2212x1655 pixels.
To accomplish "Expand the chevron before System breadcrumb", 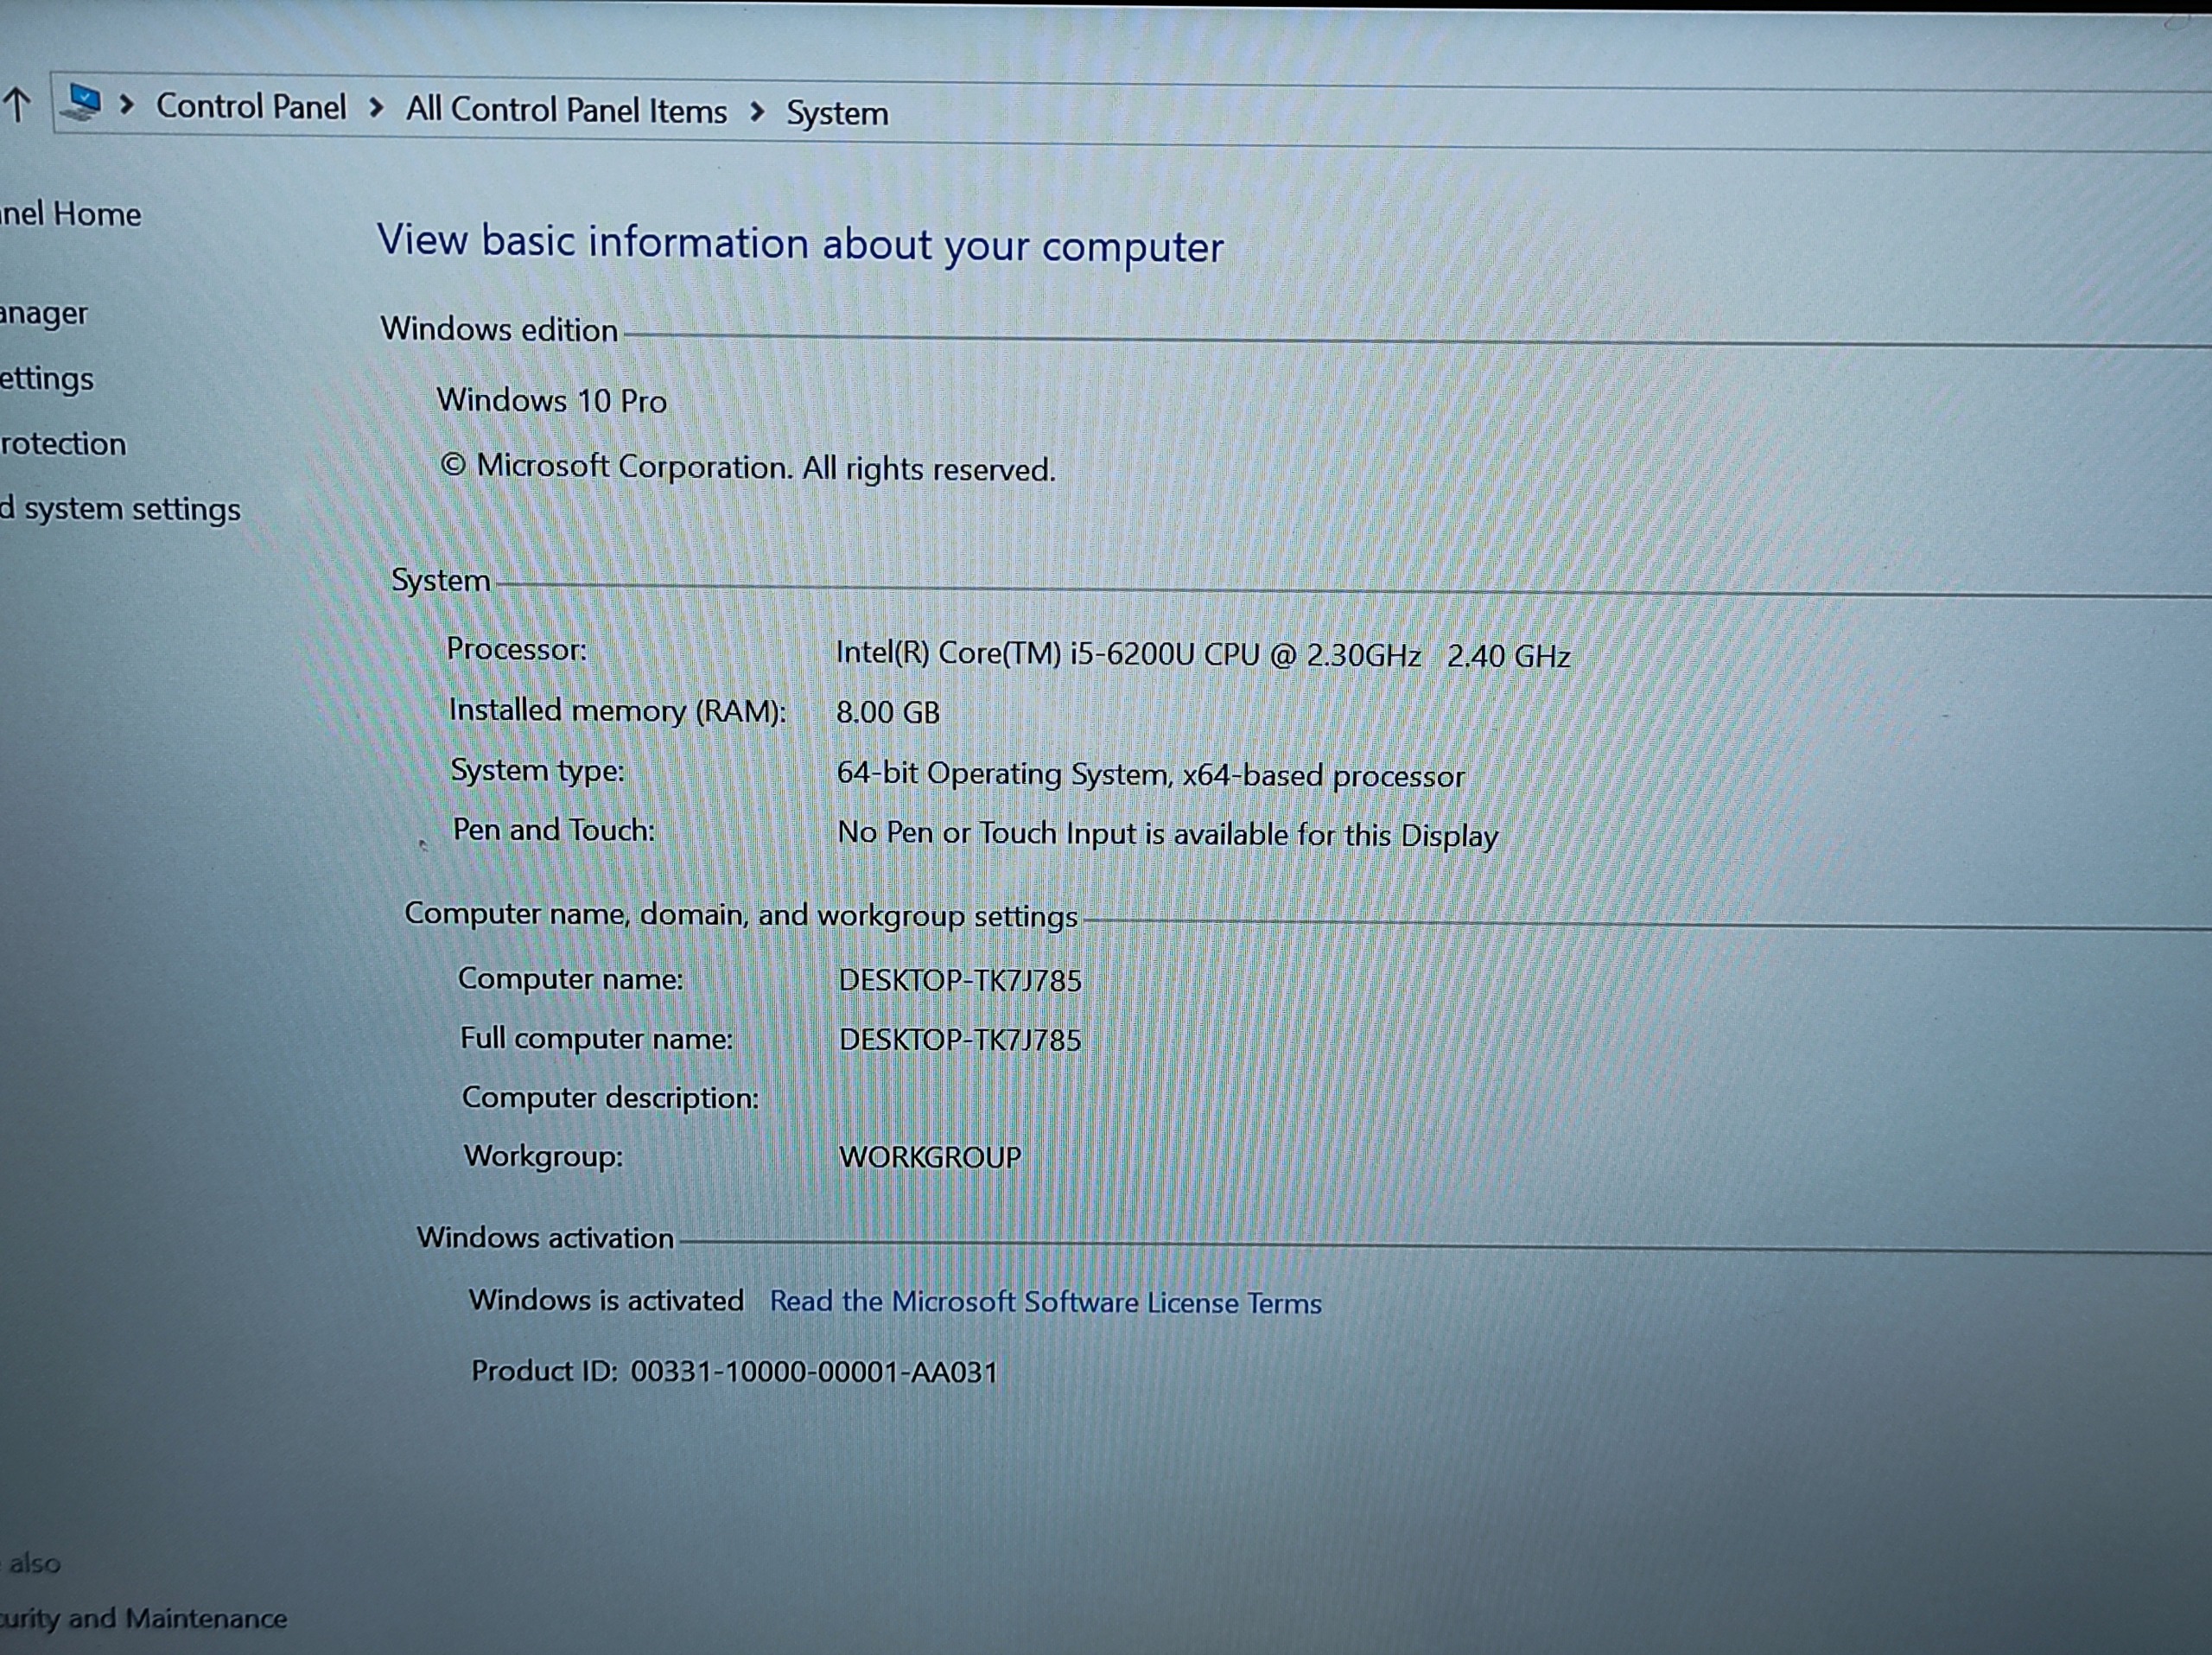I will (757, 112).
